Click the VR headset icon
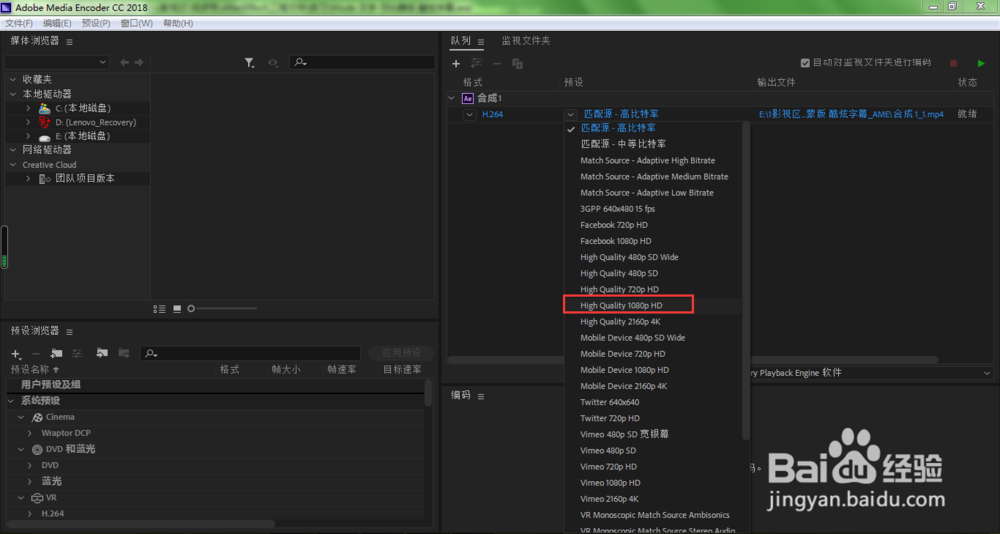The height and width of the screenshot is (534, 1000). point(37,498)
